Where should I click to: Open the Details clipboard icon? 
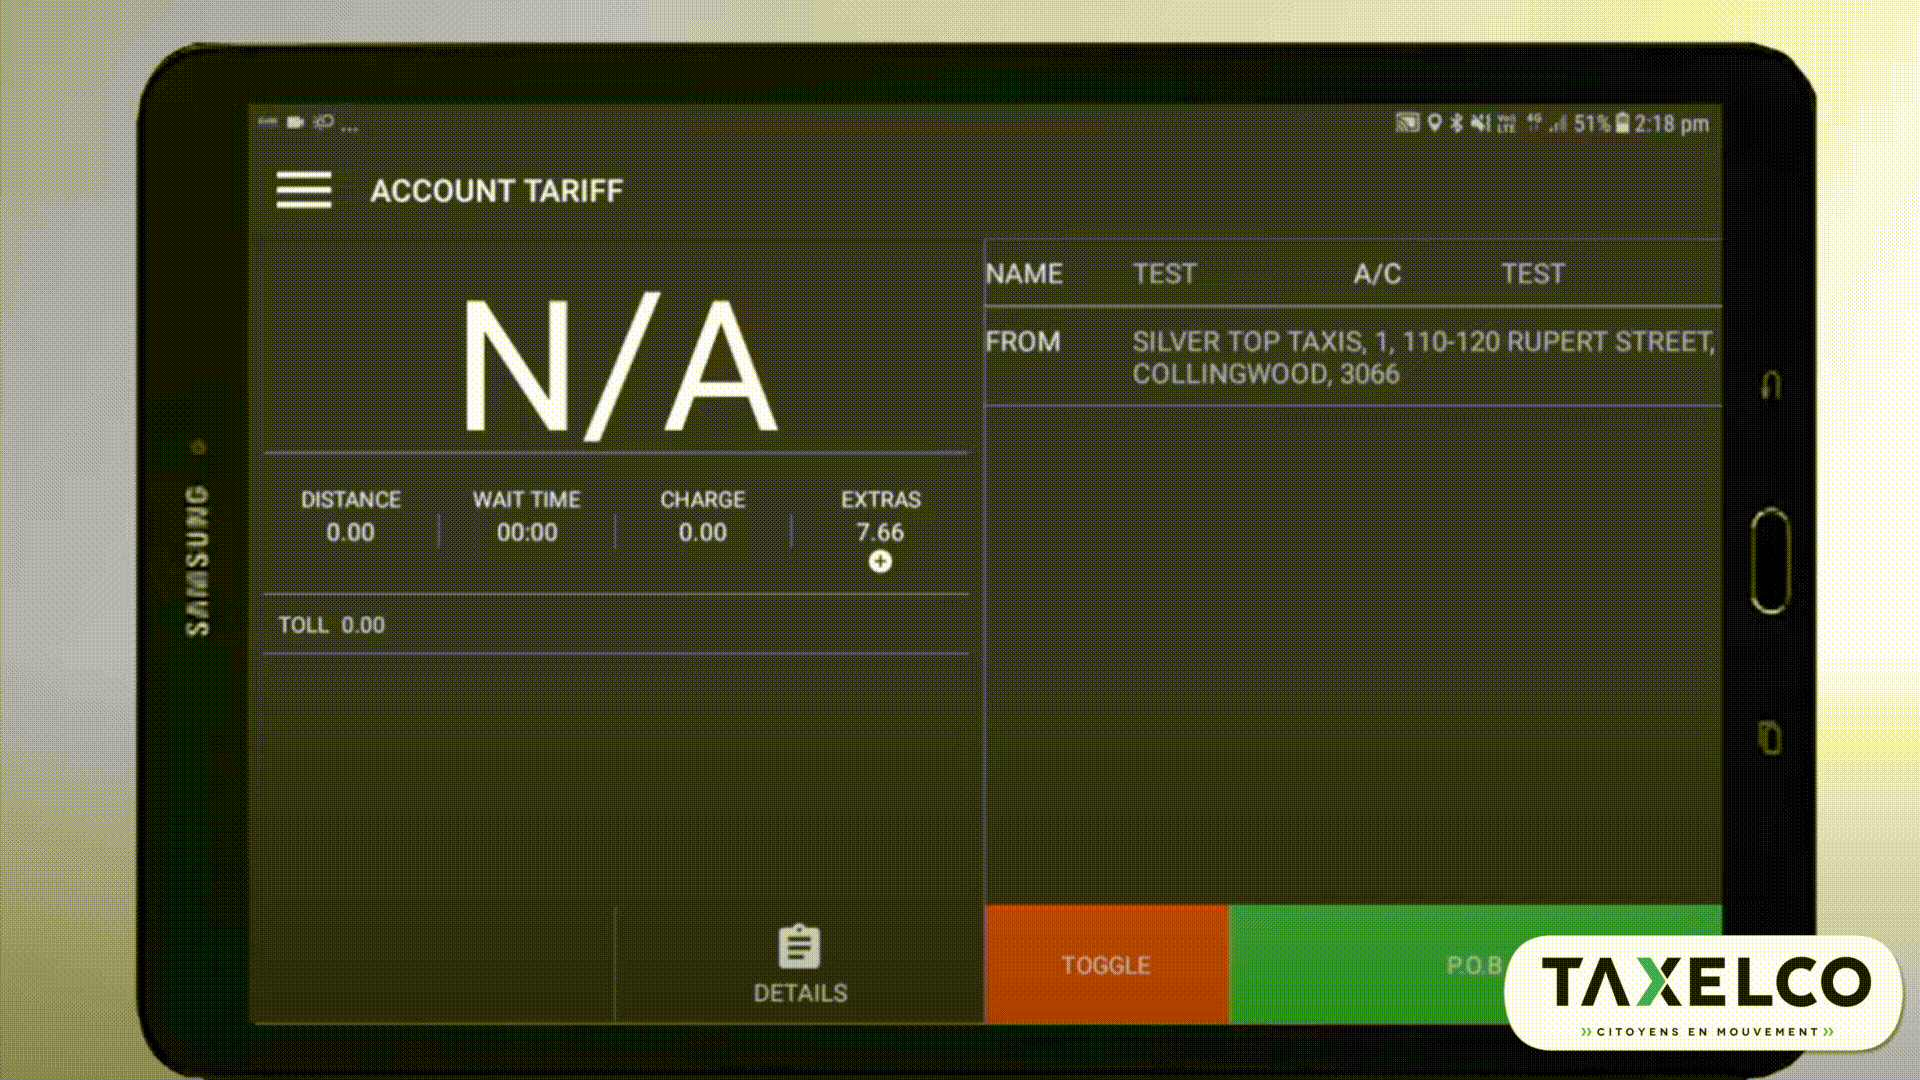pyautogui.click(x=799, y=947)
